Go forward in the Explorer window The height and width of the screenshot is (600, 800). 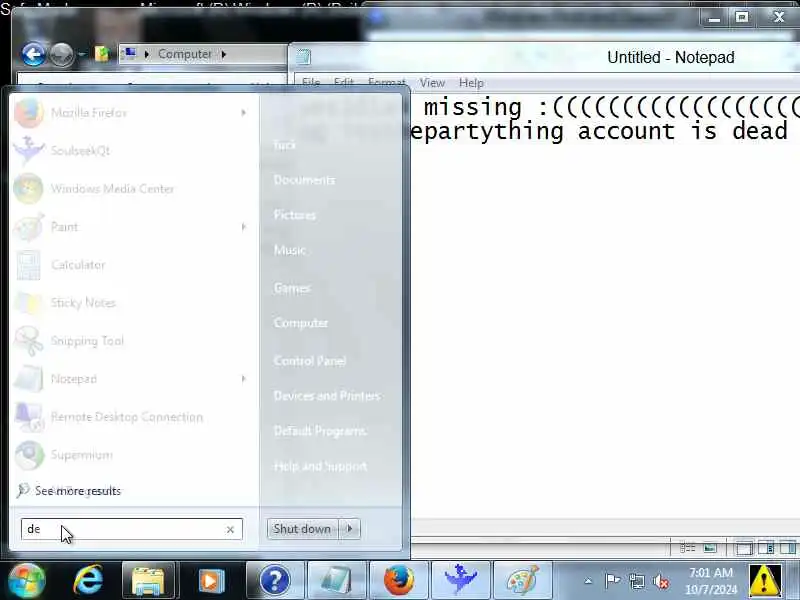coord(61,54)
